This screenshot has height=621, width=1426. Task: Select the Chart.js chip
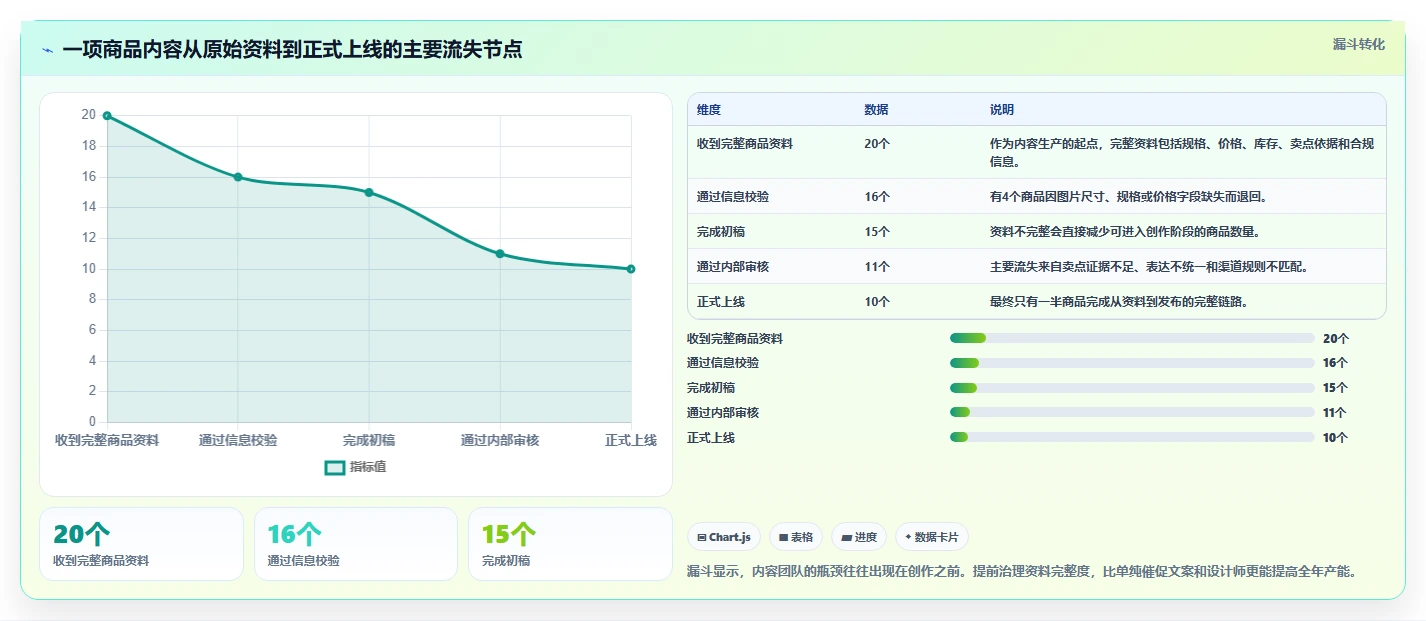coord(724,537)
